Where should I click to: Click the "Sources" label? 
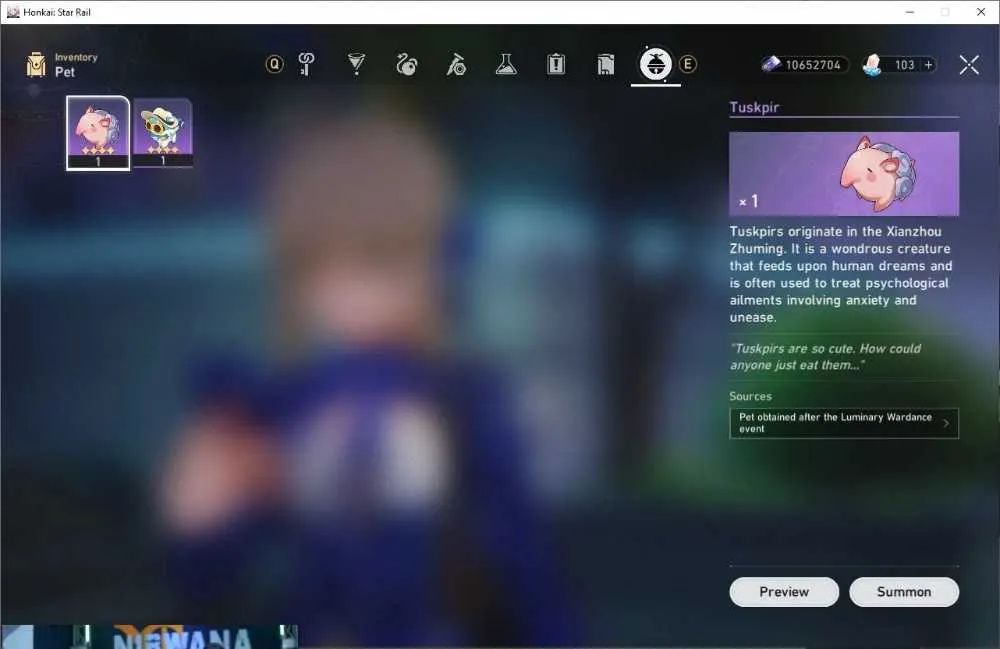(751, 396)
